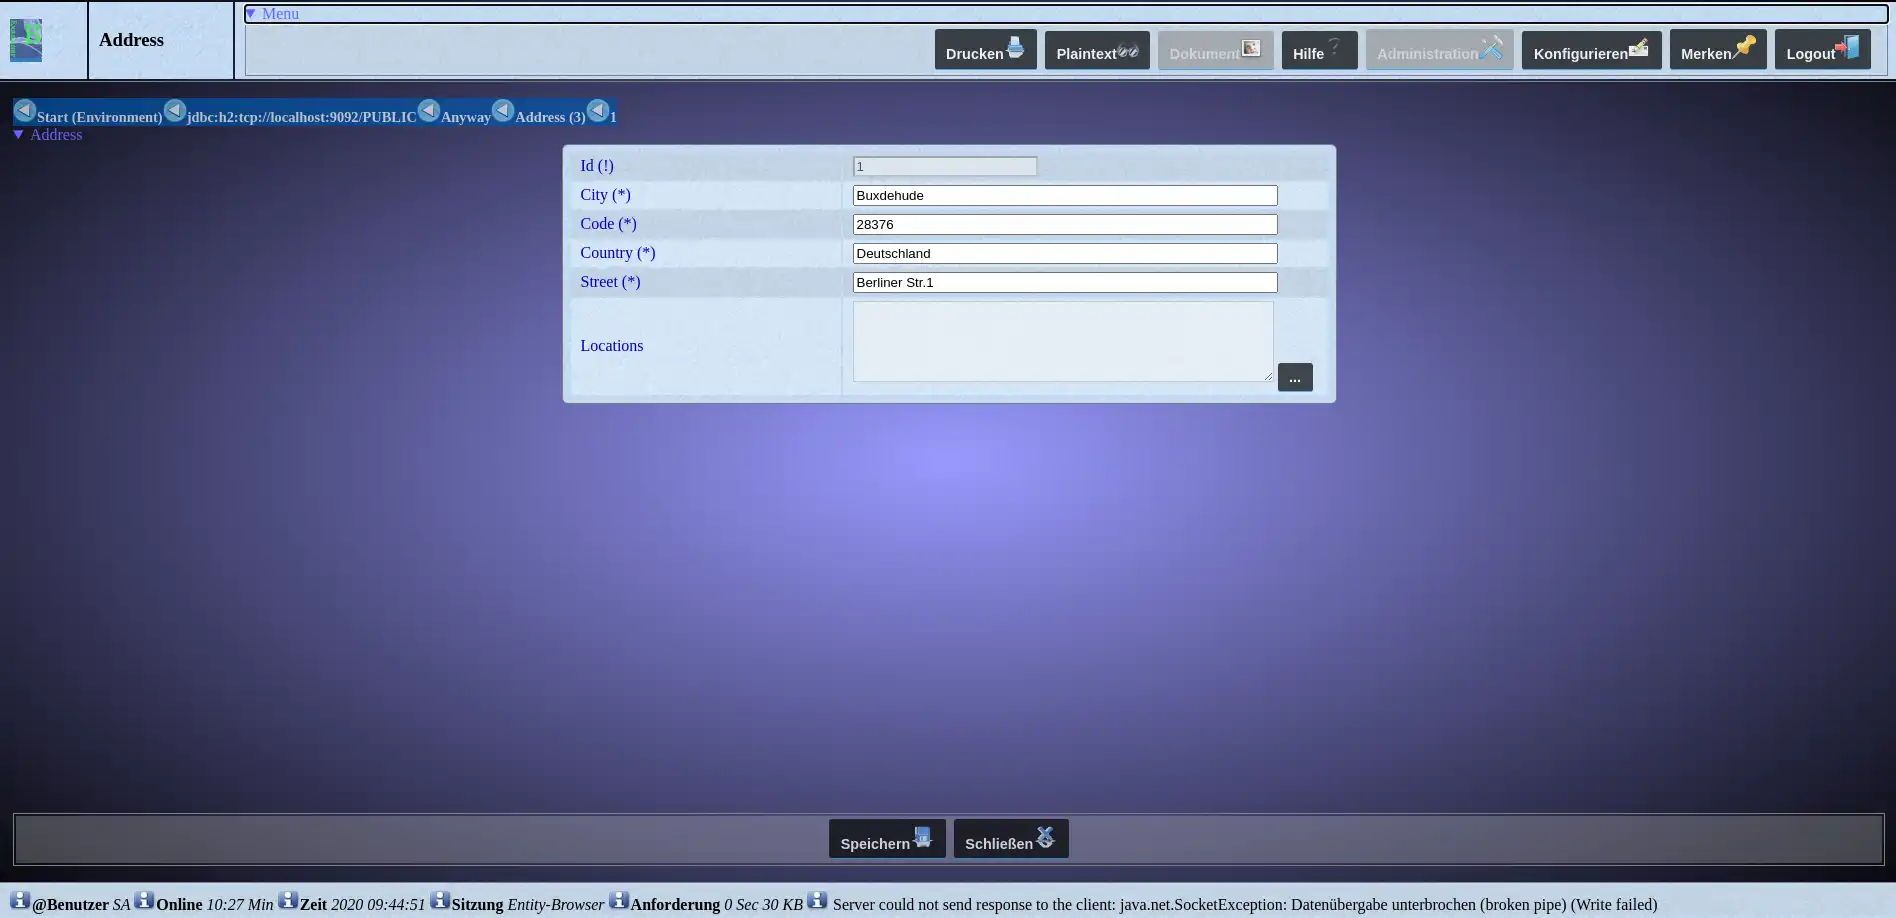Focus the City field containing Buxdehude

[1065, 196]
